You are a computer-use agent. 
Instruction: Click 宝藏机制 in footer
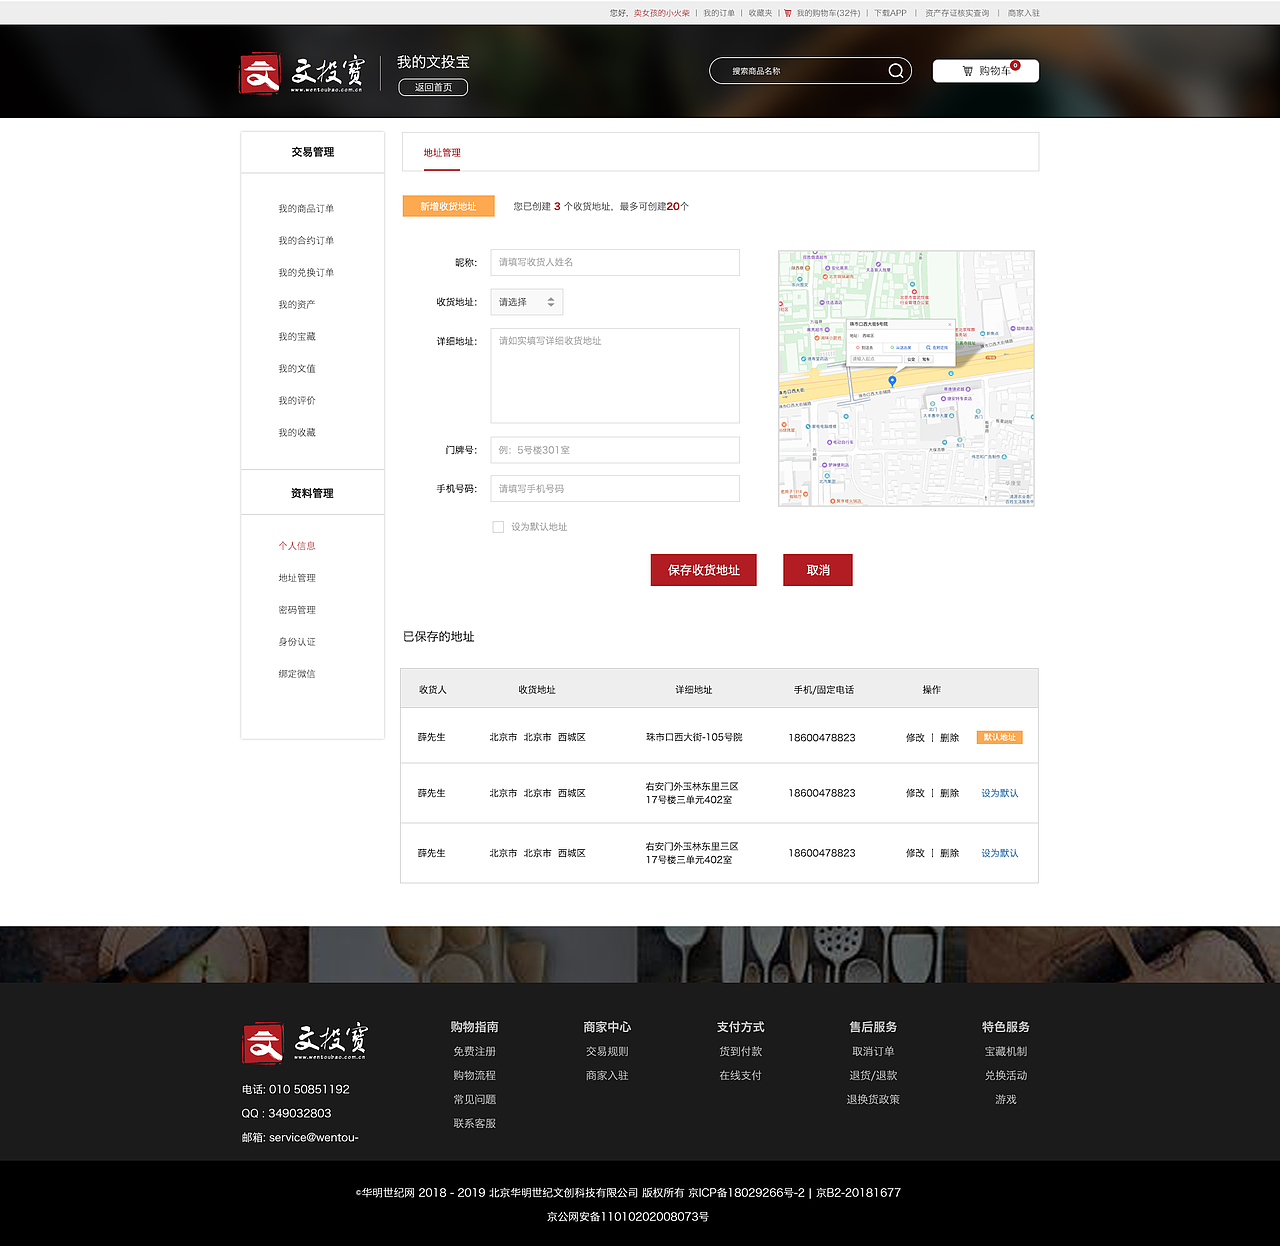tap(1006, 1052)
